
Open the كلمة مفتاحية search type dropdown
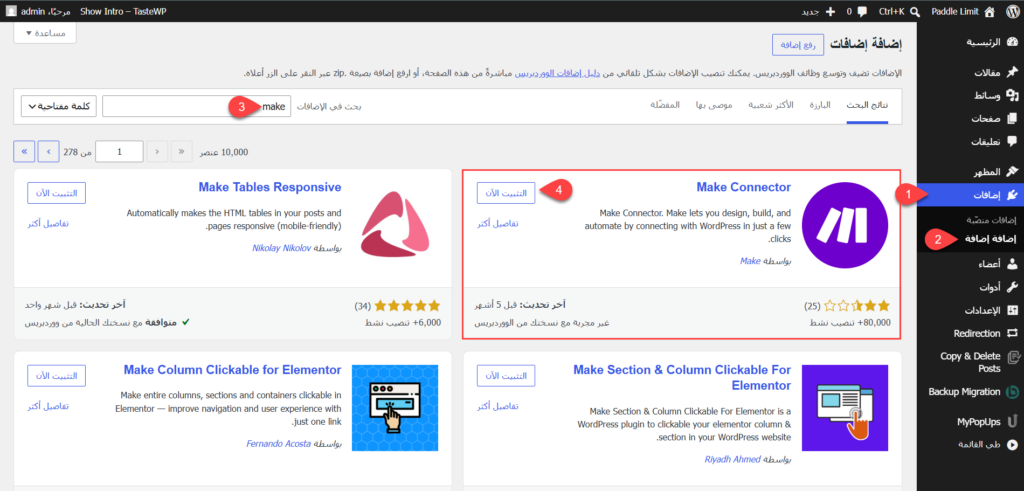(59, 106)
